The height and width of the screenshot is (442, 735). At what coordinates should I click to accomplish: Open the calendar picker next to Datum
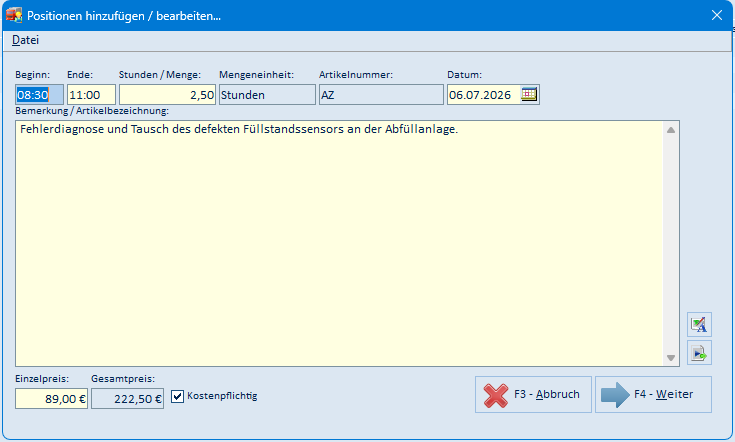pyautogui.click(x=529, y=94)
